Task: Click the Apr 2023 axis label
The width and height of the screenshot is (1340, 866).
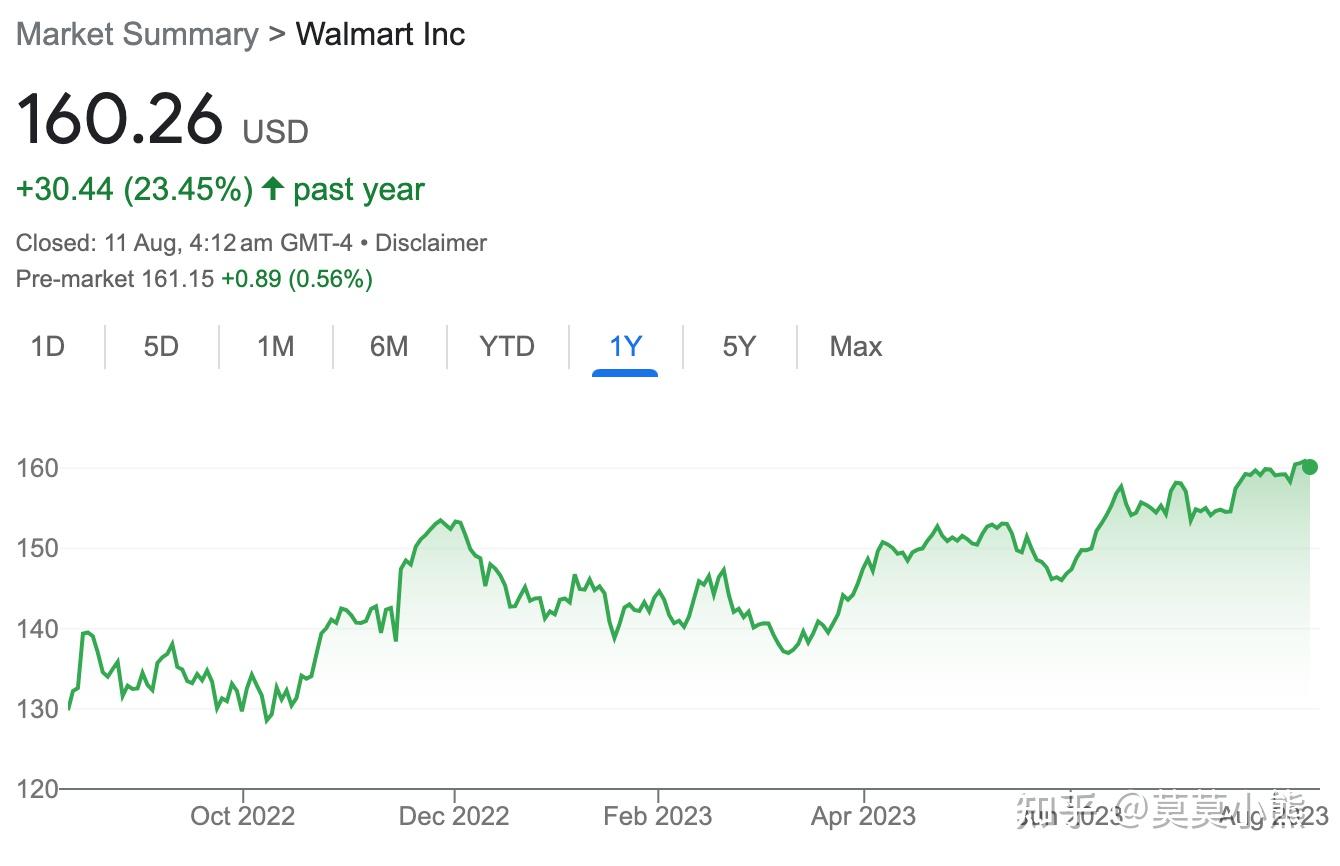Action: (863, 816)
